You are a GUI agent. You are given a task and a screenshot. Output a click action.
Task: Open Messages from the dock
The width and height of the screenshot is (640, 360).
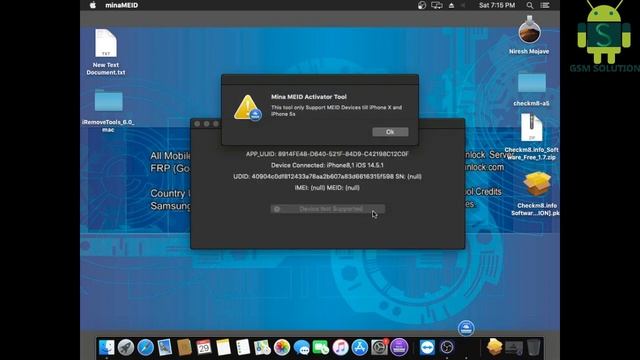(301, 347)
